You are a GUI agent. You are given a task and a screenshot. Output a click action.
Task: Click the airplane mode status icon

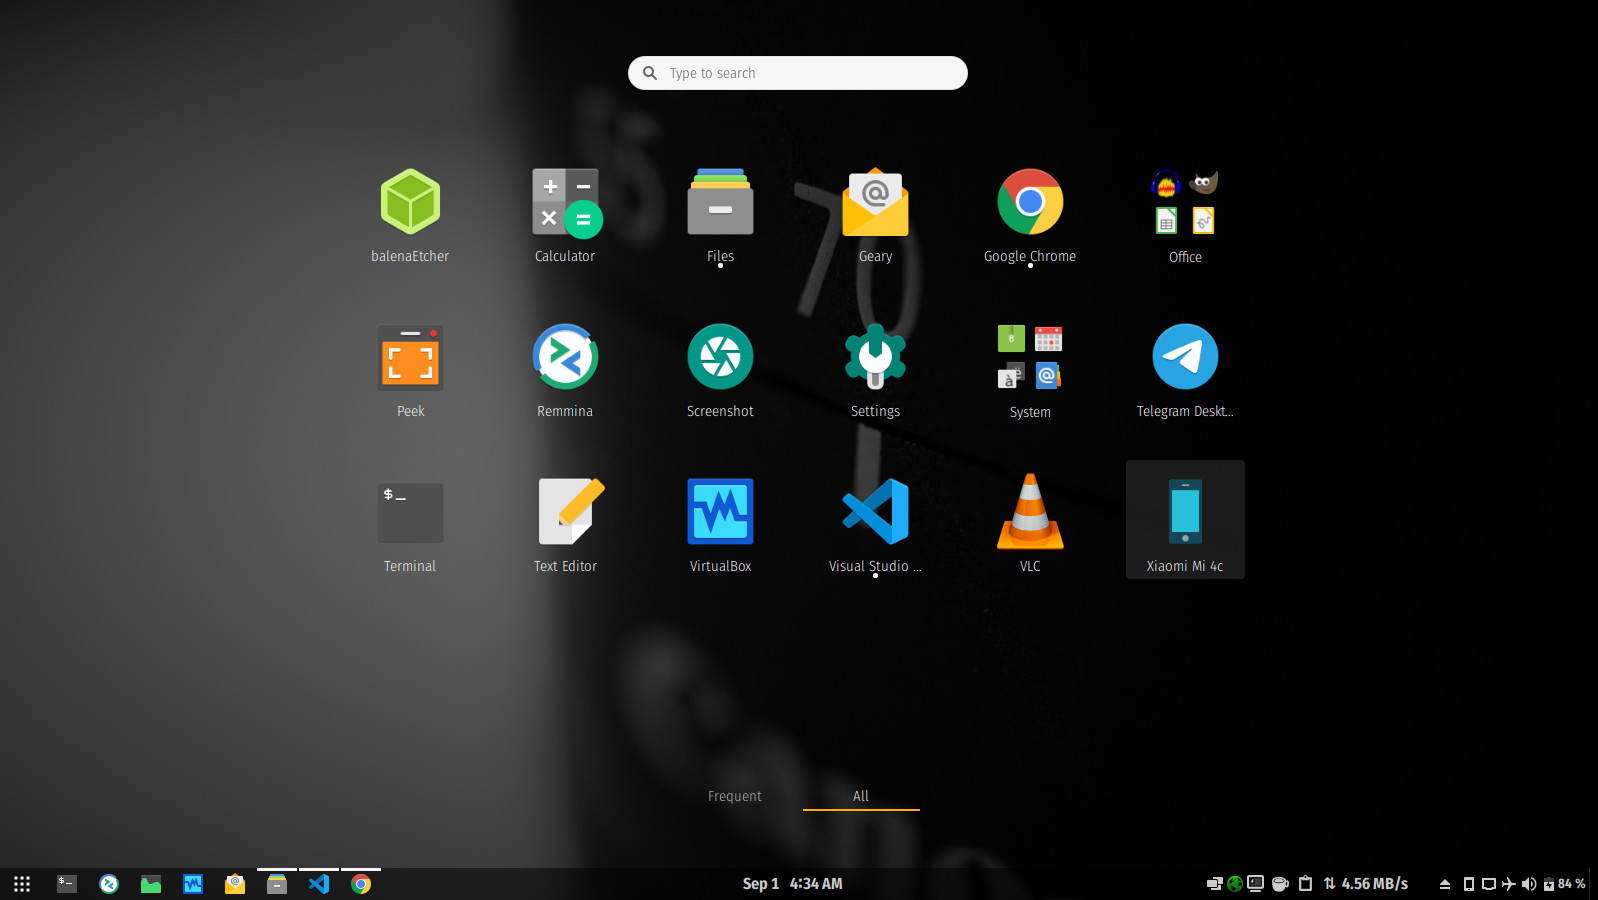click(1508, 884)
